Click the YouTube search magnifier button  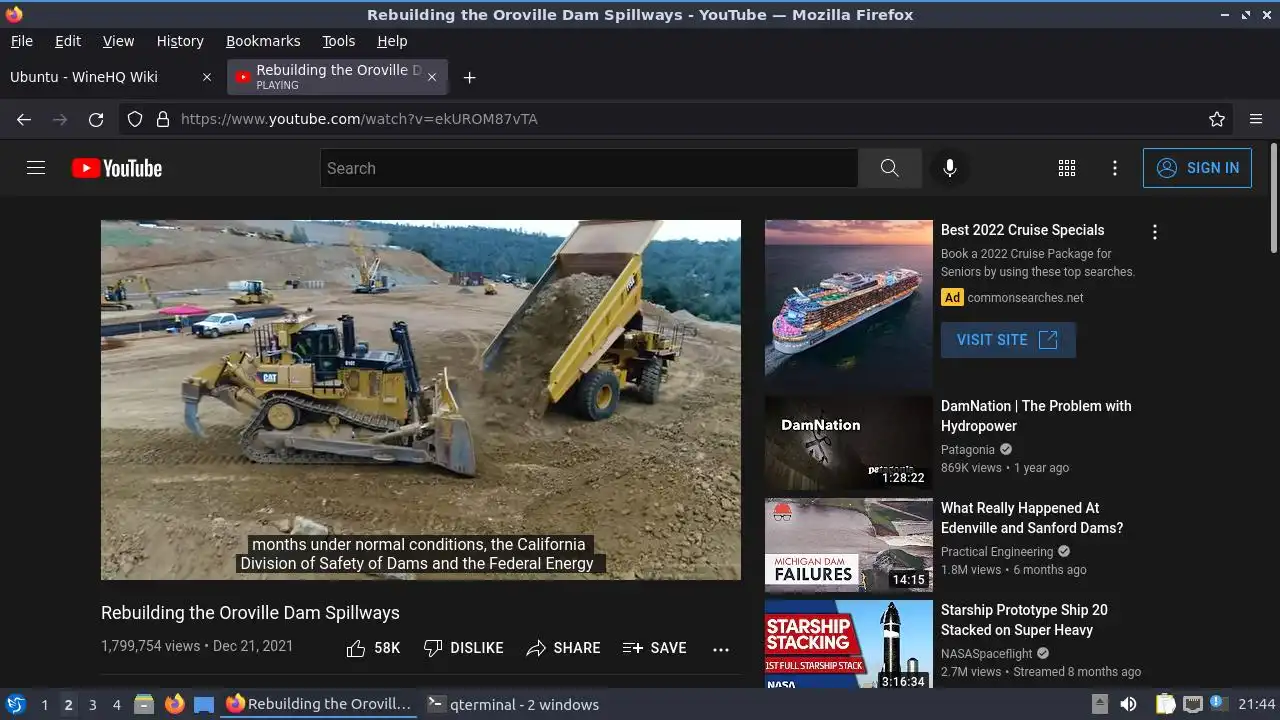click(889, 168)
